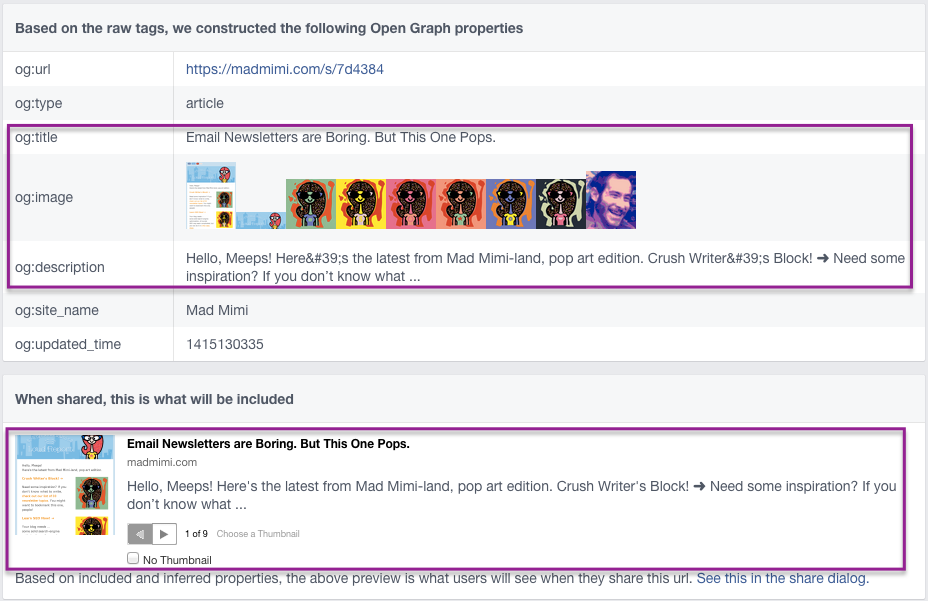The image size is (928, 601).
Task: Tick the No Thumbnail checkbox
Action: pos(133,558)
